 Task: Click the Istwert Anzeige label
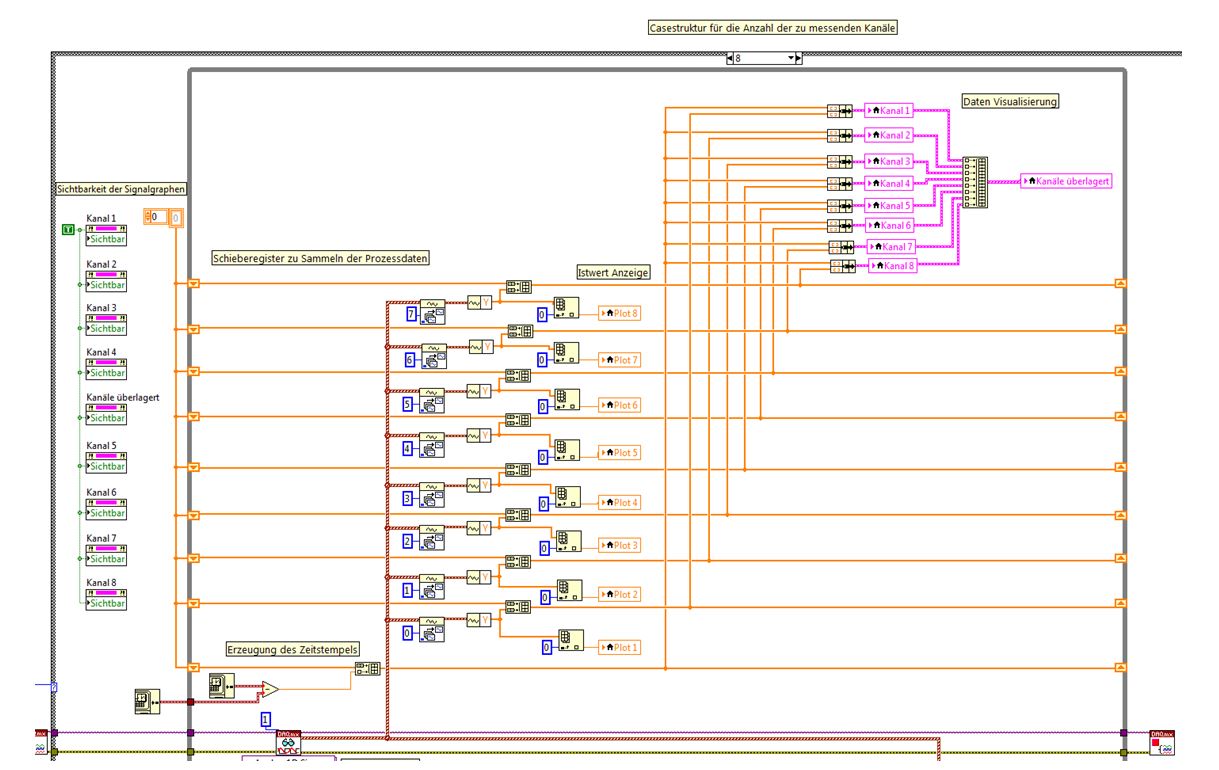pos(614,272)
